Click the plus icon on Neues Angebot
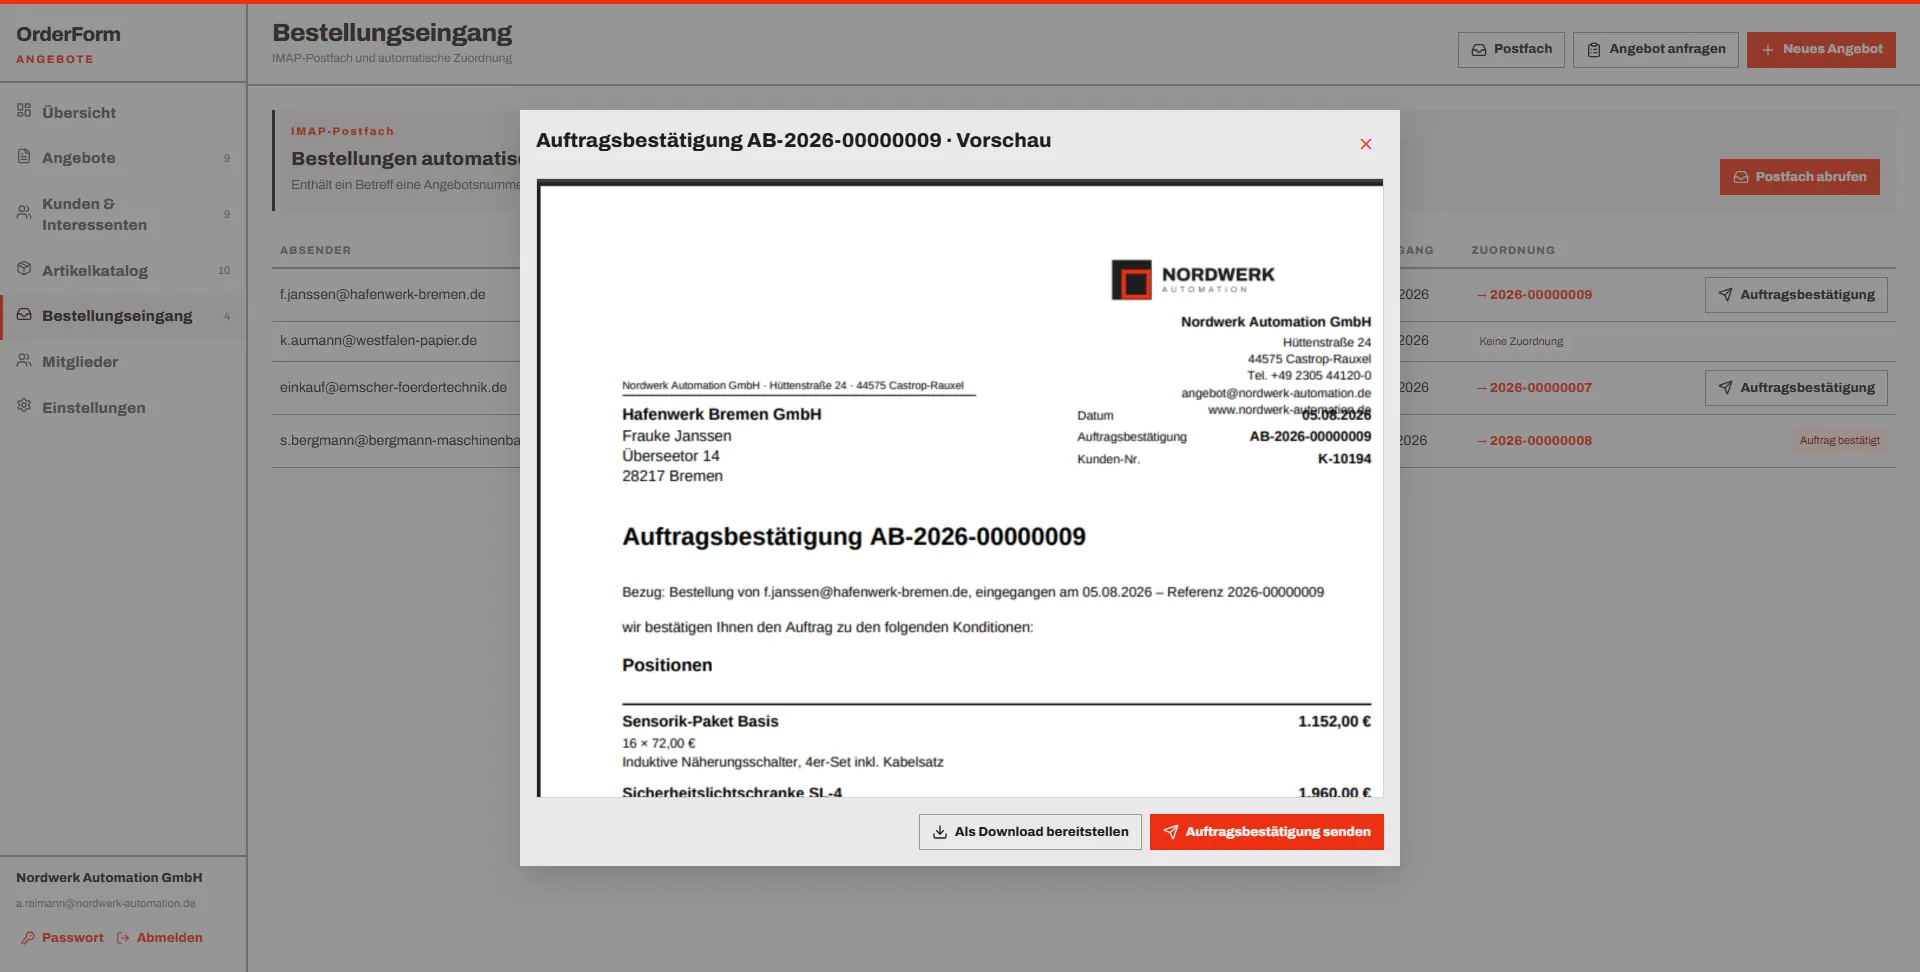The height and width of the screenshot is (972, 1920). [x=1768, y=49]
